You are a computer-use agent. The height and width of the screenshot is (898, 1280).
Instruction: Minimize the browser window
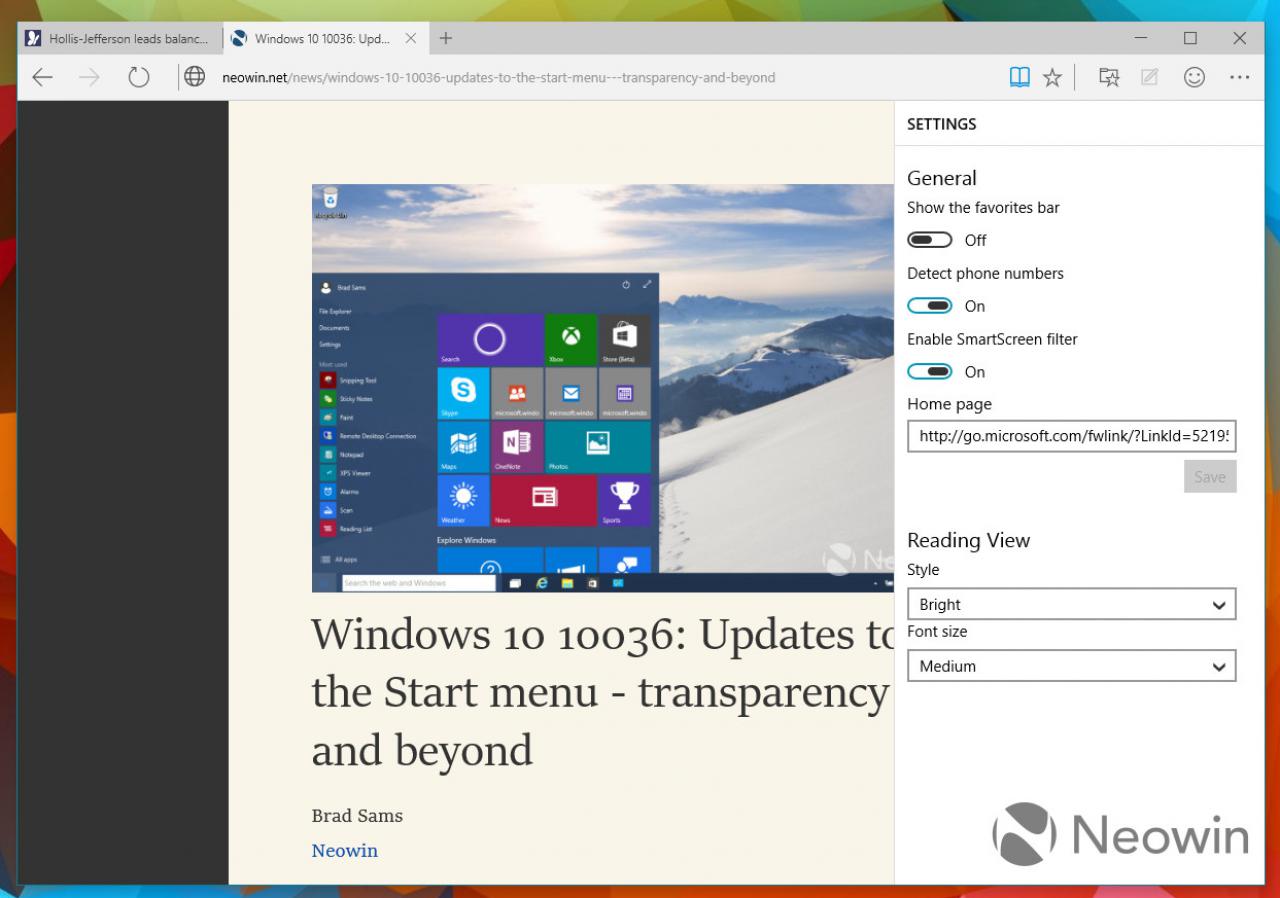coord(1141,38)
